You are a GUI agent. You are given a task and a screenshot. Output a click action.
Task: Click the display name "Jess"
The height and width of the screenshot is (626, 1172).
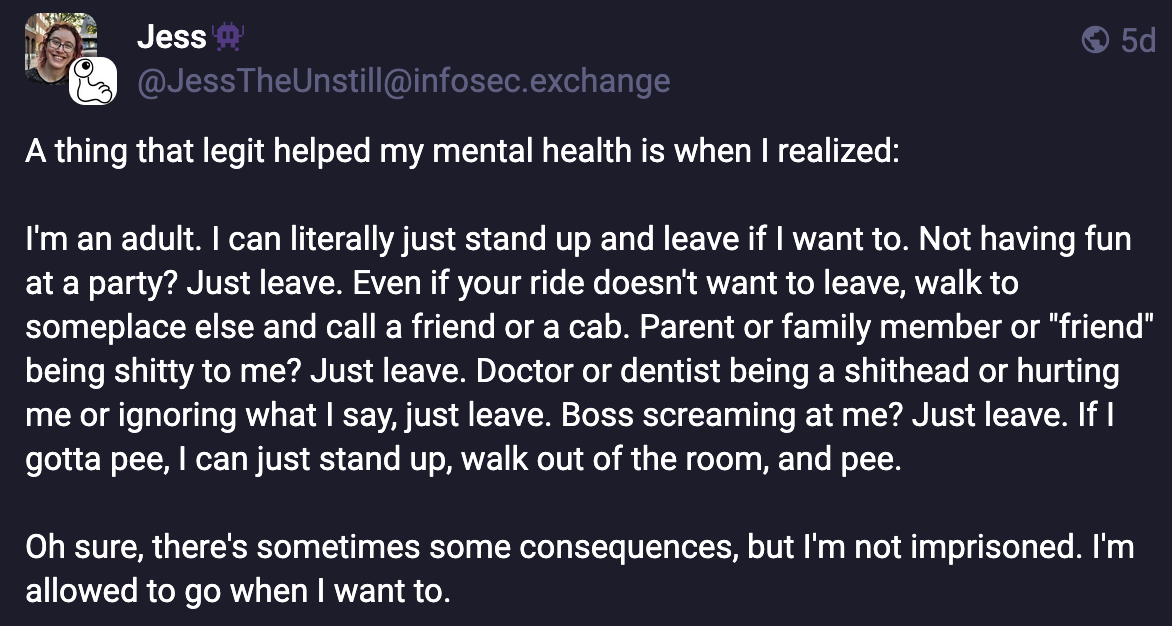[x=171, y=39]
